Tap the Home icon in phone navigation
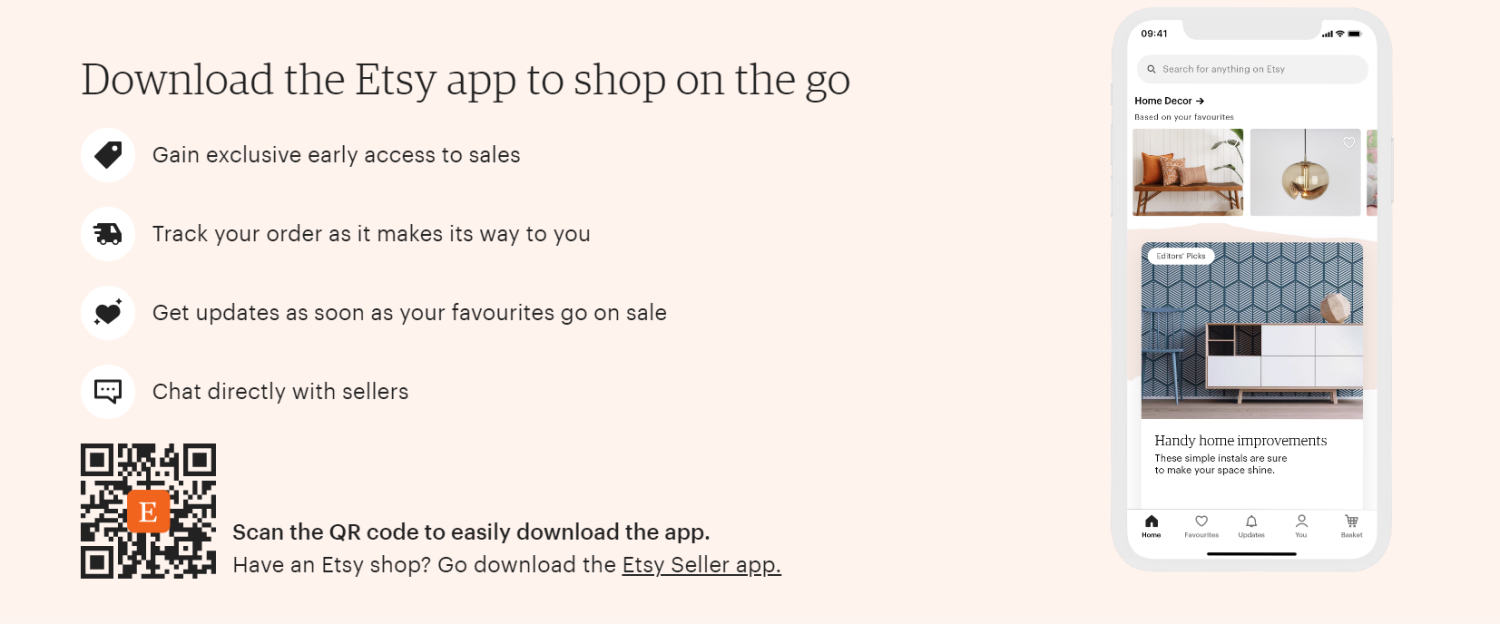Image resolution: width=1500 pixels, height=624 pixels. [1151, 526]
